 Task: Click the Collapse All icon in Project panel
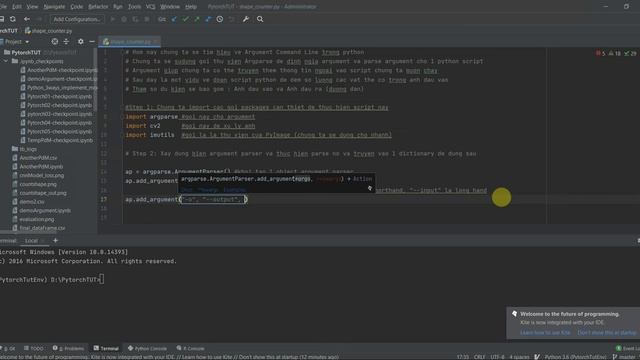pos(66,42)
